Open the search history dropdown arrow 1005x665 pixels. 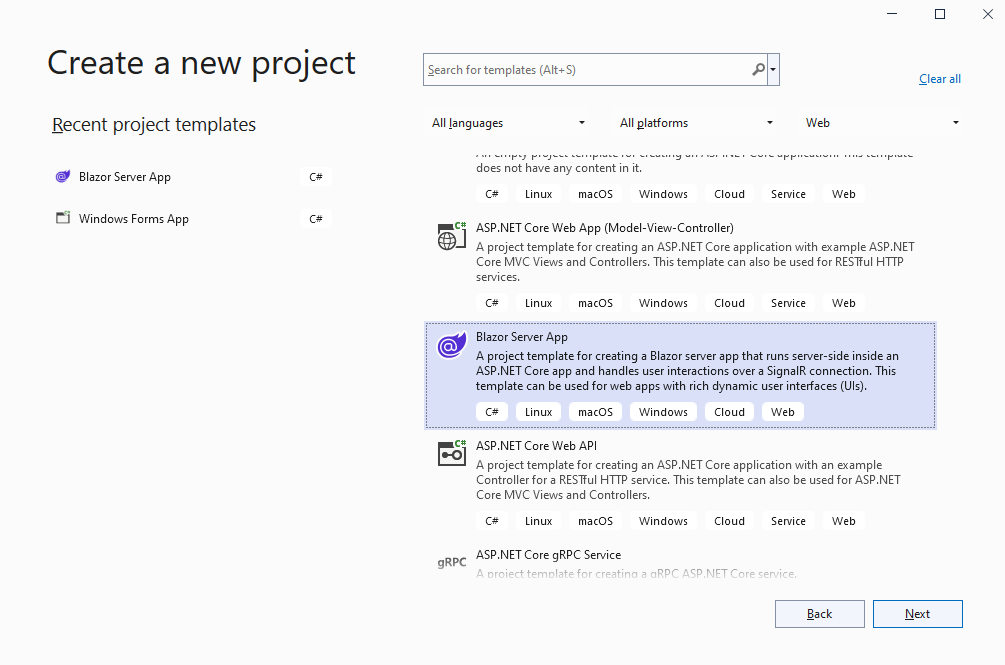(x=773, y=70)
